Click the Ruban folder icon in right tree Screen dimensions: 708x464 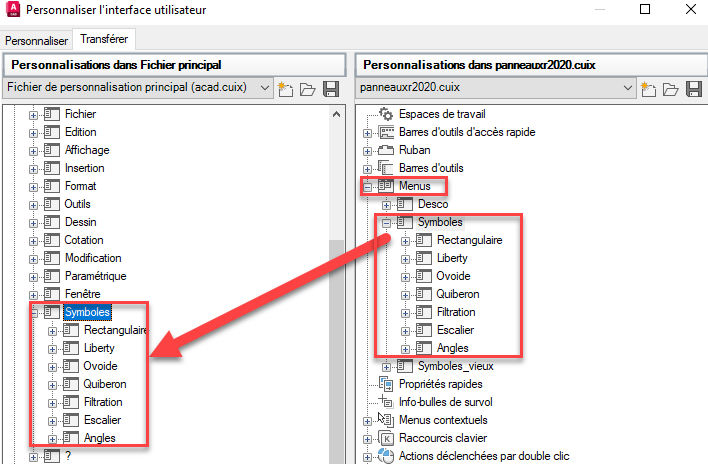click(x=386, y=150)
